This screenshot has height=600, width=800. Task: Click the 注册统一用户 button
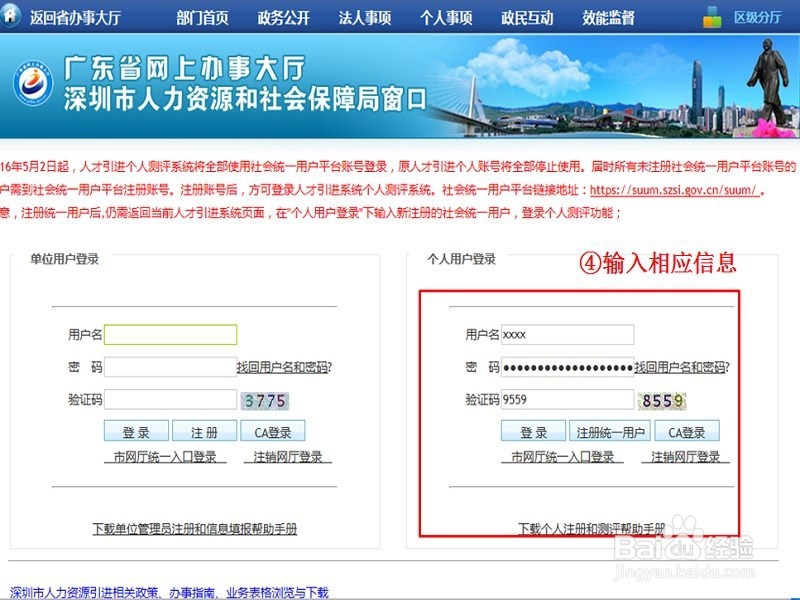point(610,431)
